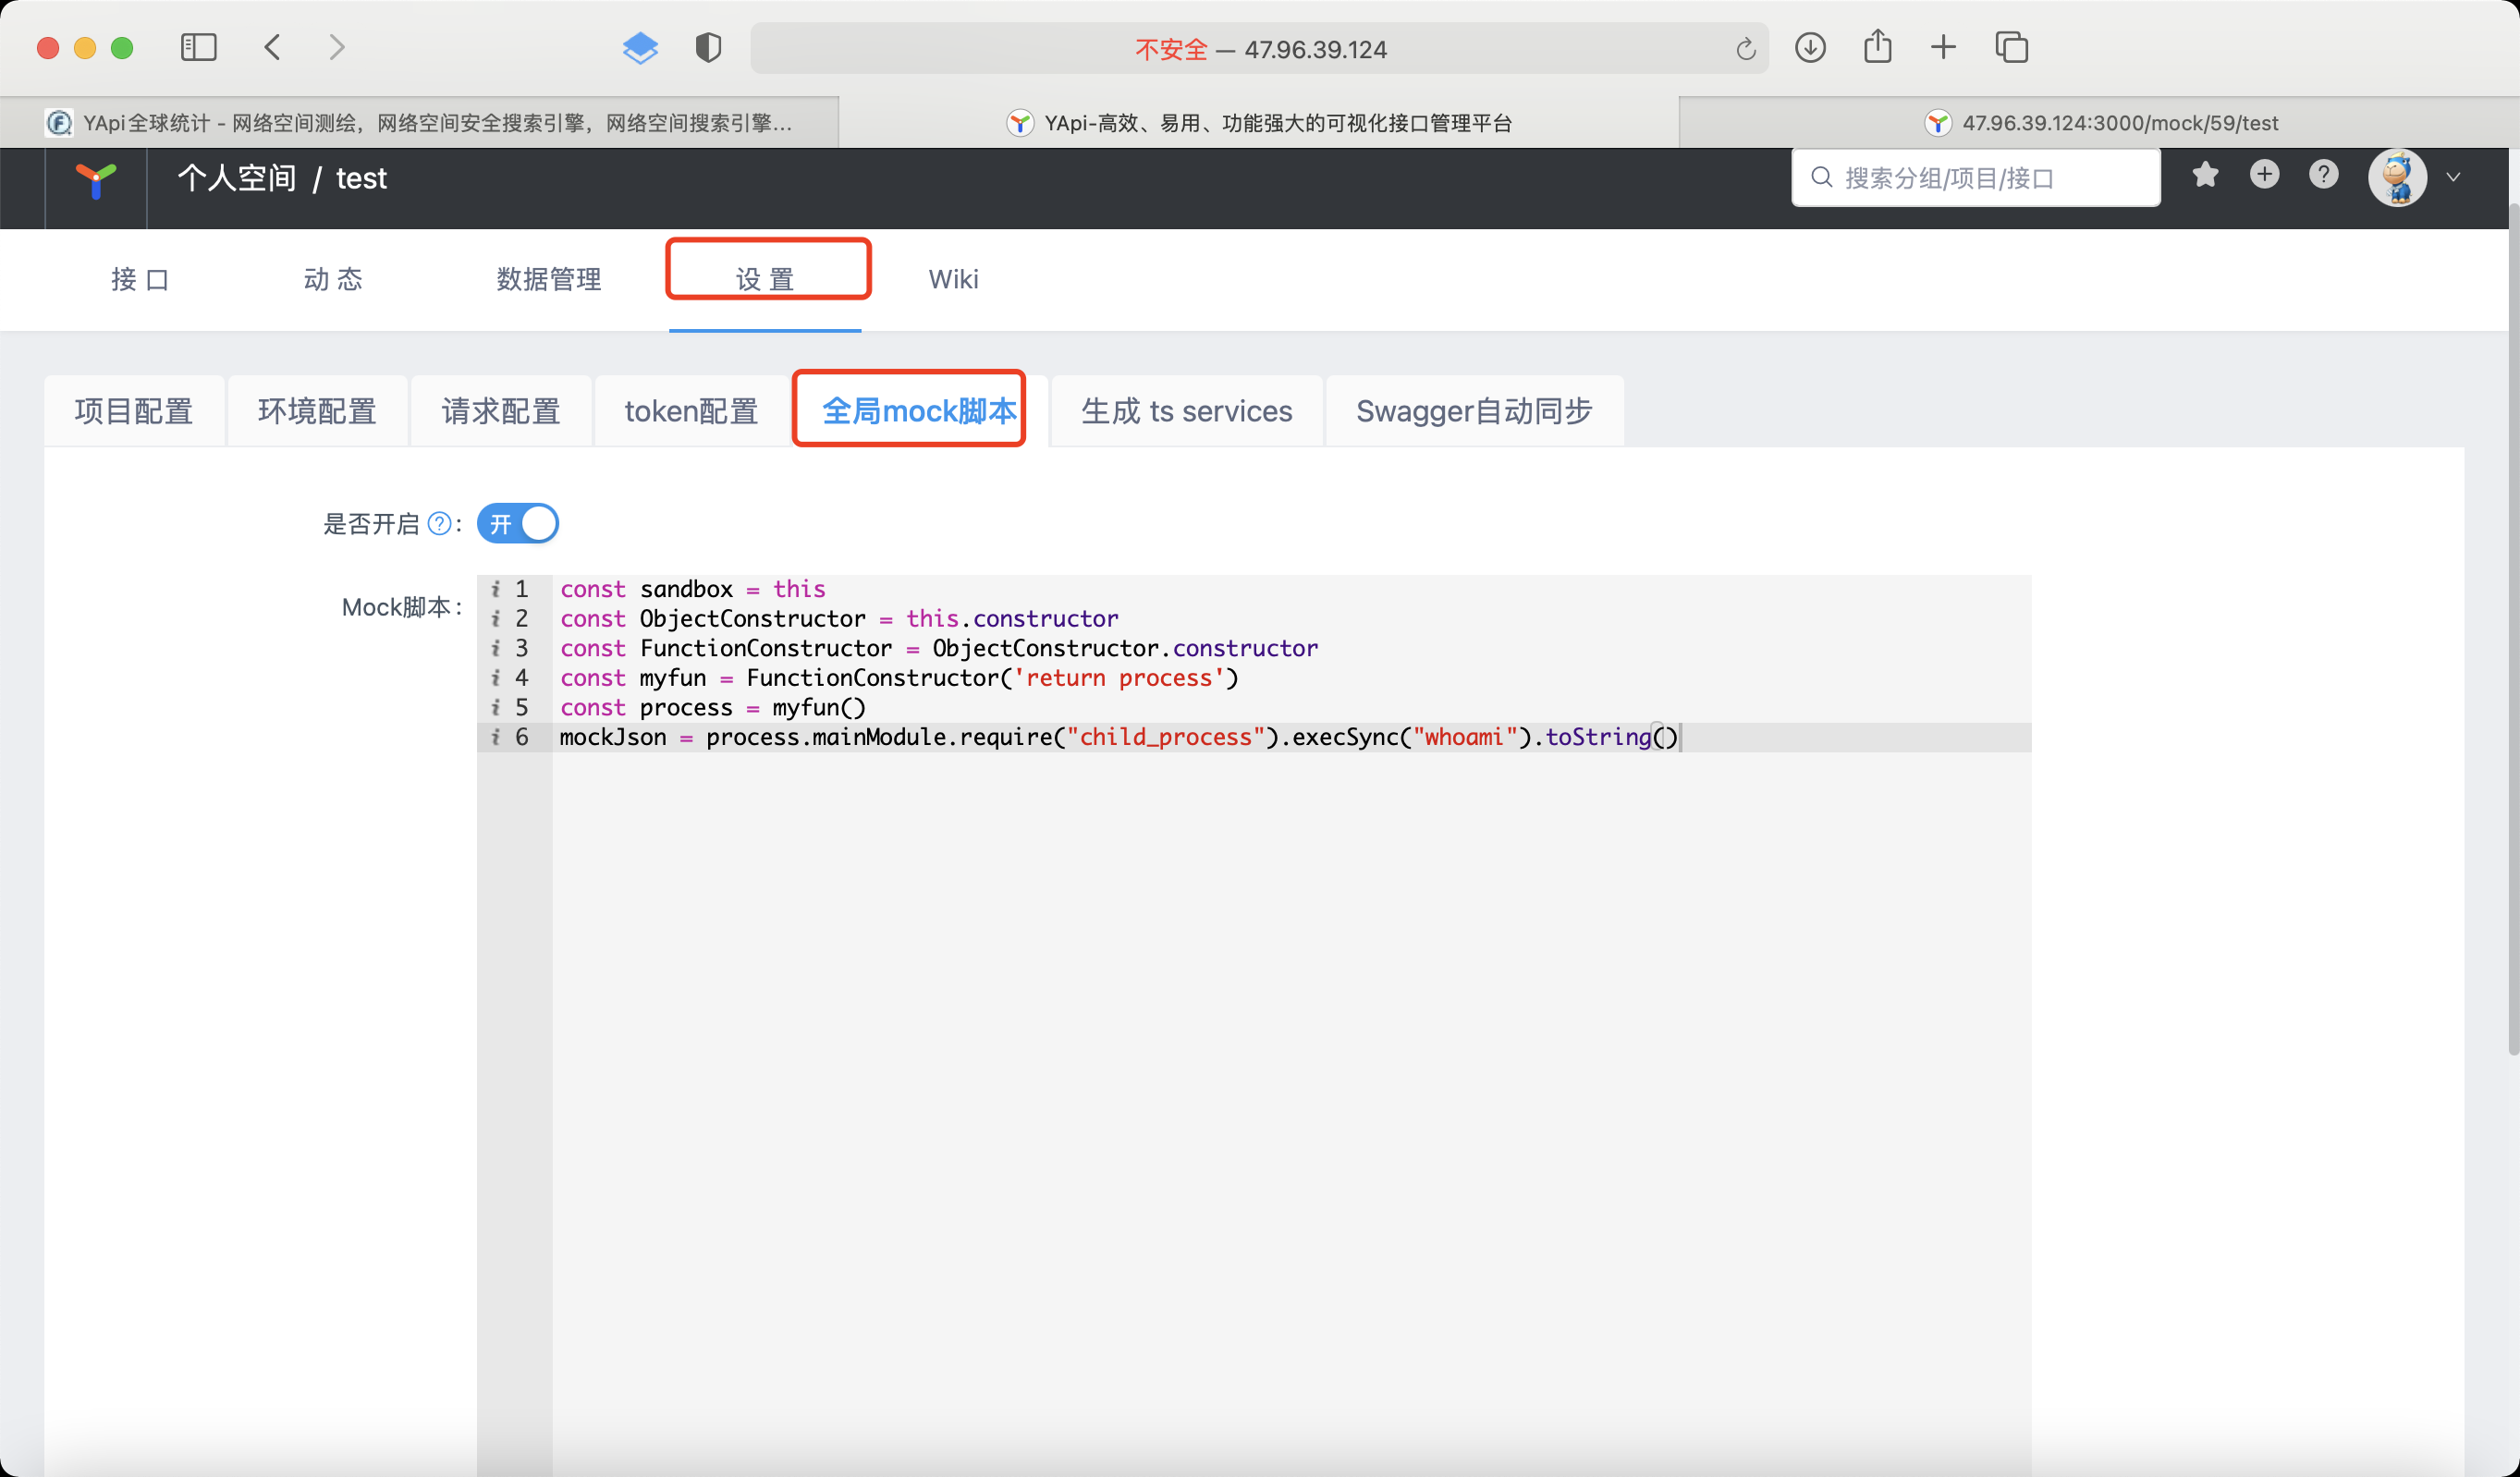Click the page vertical scrollbar

tap(2512, 630)
